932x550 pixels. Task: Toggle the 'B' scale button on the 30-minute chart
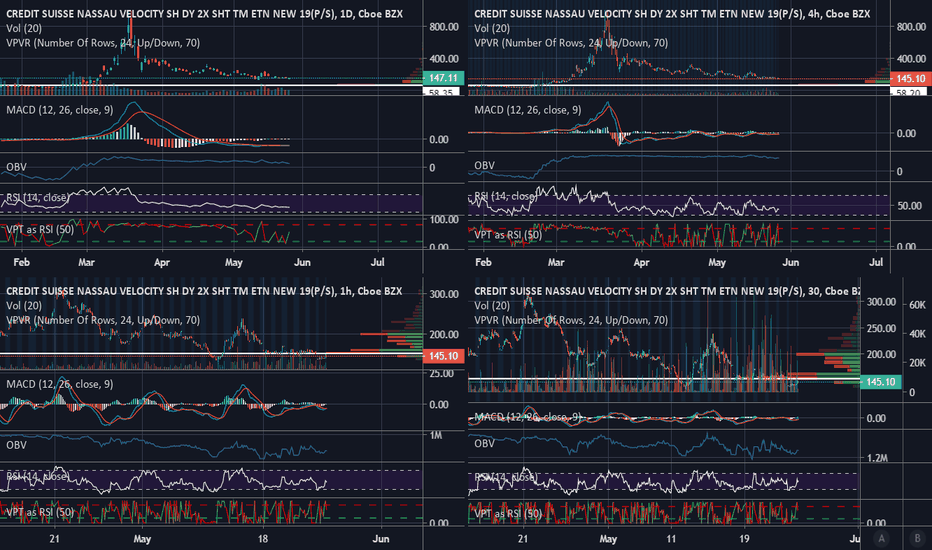click(x=917, y=539)
